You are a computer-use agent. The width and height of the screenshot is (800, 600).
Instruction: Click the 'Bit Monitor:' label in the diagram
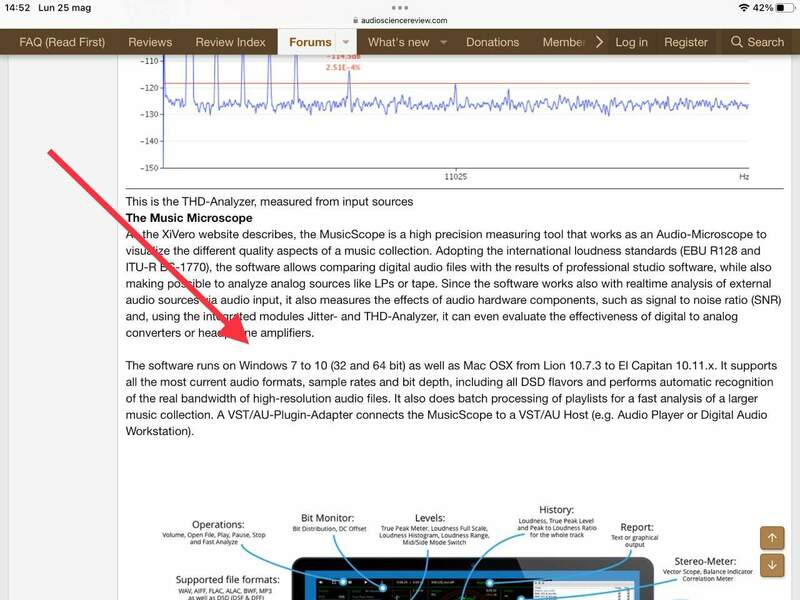(328, 518)
